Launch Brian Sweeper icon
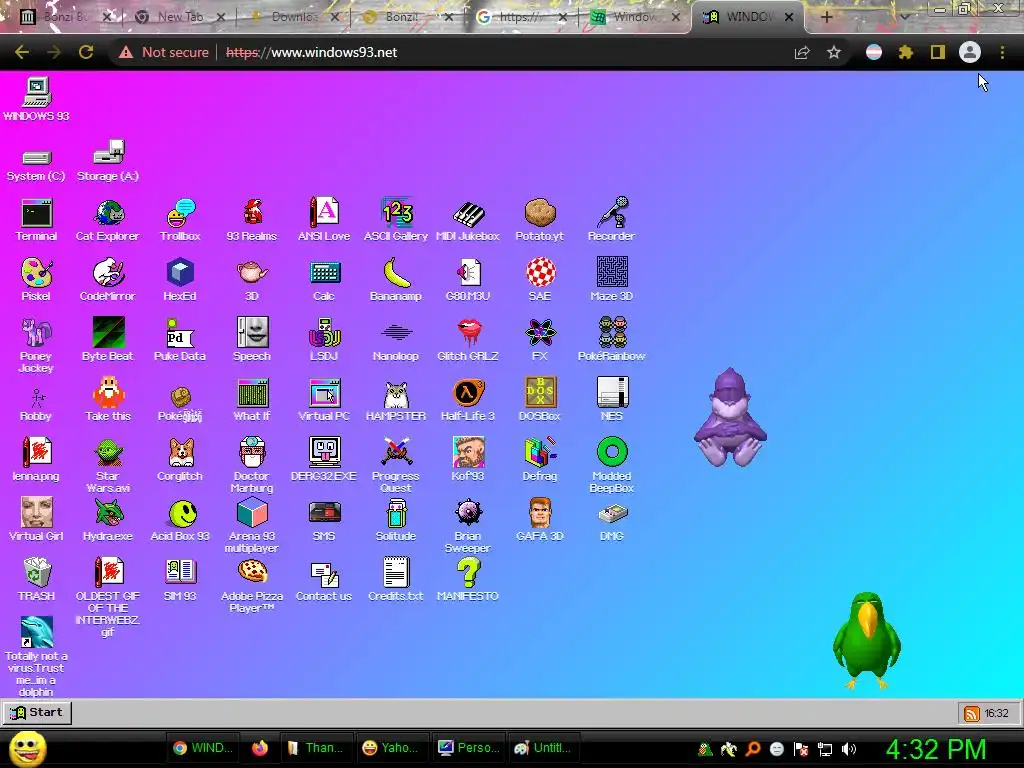 (468, 525)
